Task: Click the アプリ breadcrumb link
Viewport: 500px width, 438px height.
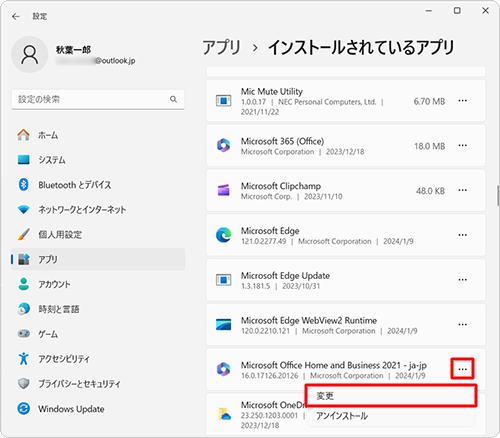Action: point(221,47)
